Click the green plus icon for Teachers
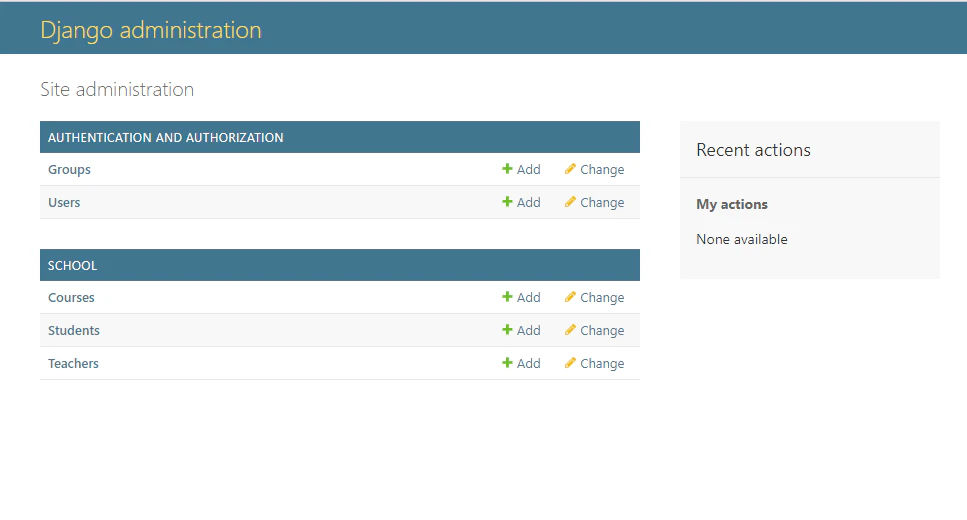Image resolution: width=967 pixels, height=520 pixels. tap(507, 363)
